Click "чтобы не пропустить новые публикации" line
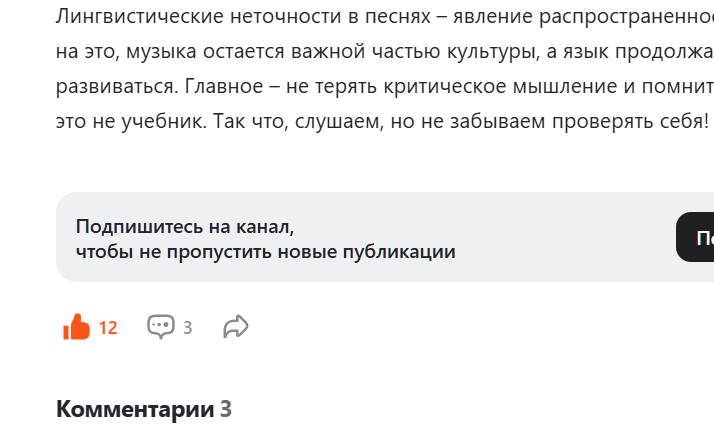Screen dimensions: 714x441 (265, 251)
